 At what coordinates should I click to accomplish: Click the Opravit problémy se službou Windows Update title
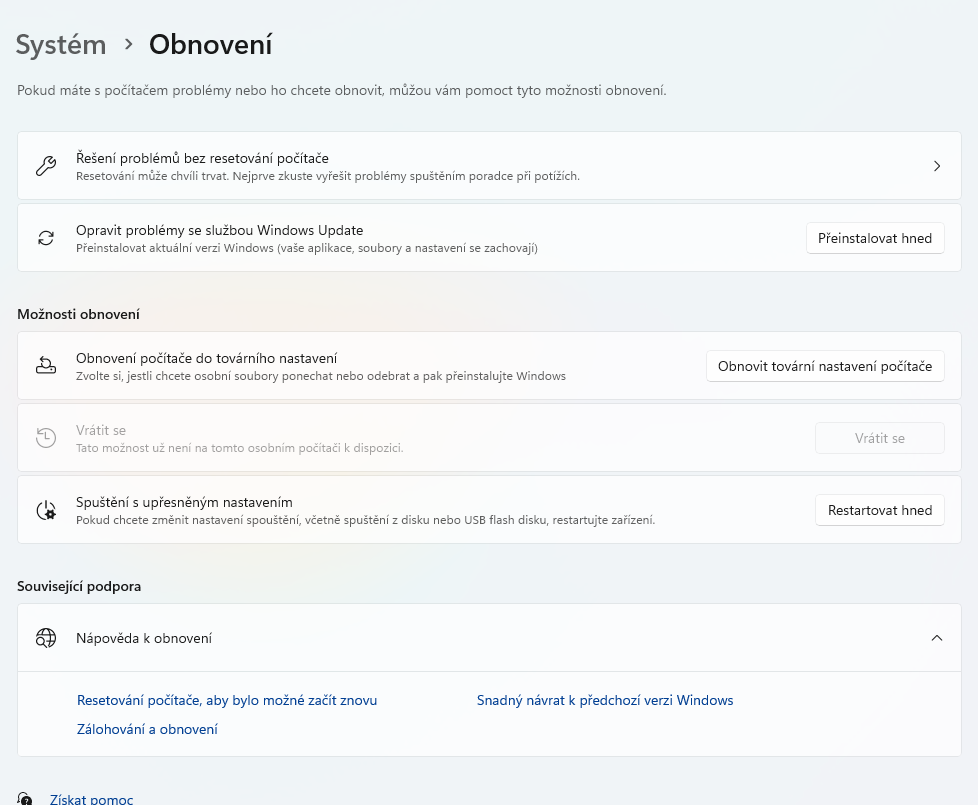click(x=220, y=230)
